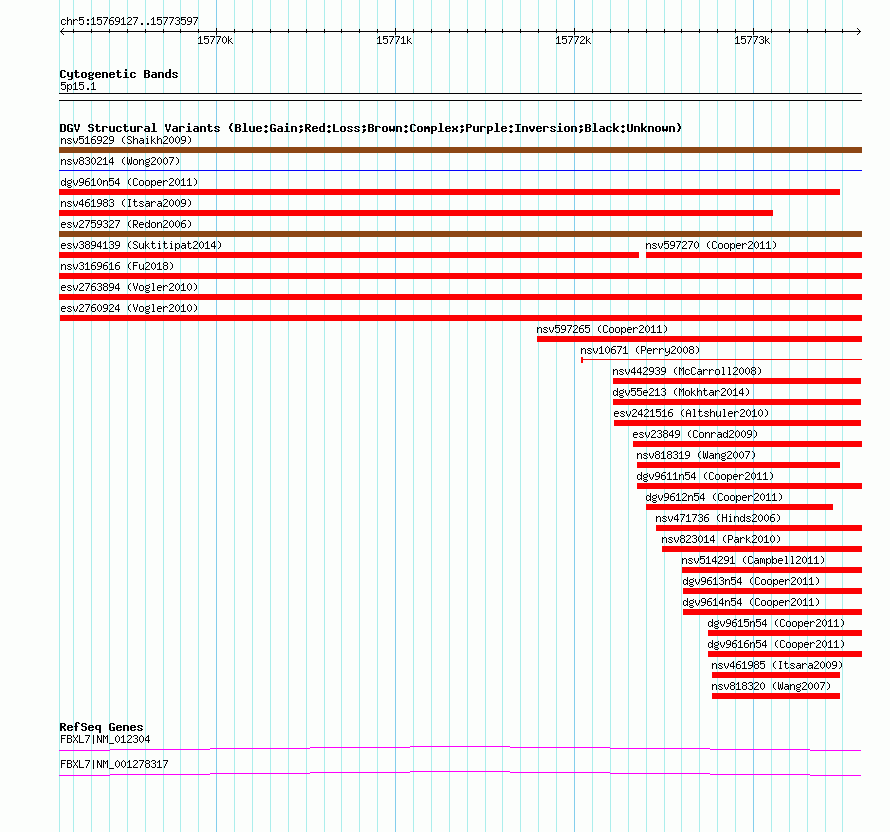The image size is (890, 832).
Task: Click the red loss bar under dgv9610n54
Action: click(450, 192)
